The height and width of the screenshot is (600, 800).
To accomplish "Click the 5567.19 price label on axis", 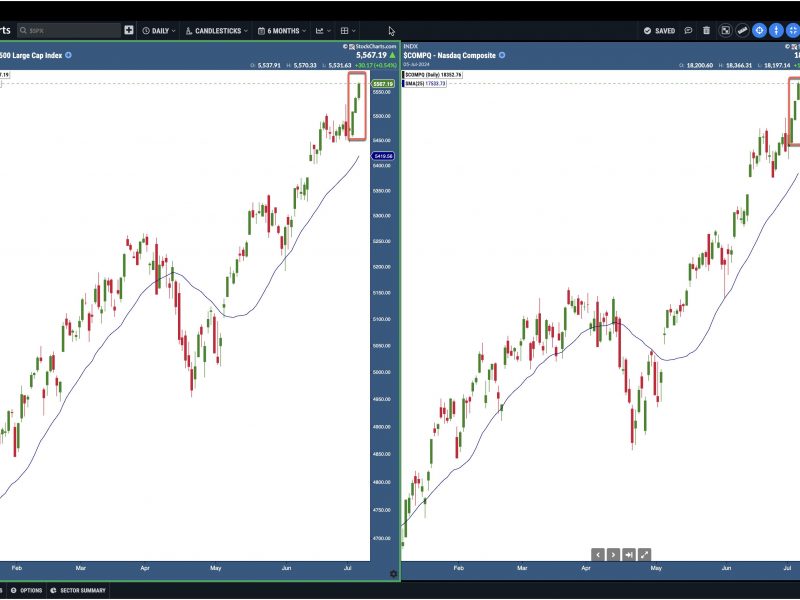I will click(383, 84).
